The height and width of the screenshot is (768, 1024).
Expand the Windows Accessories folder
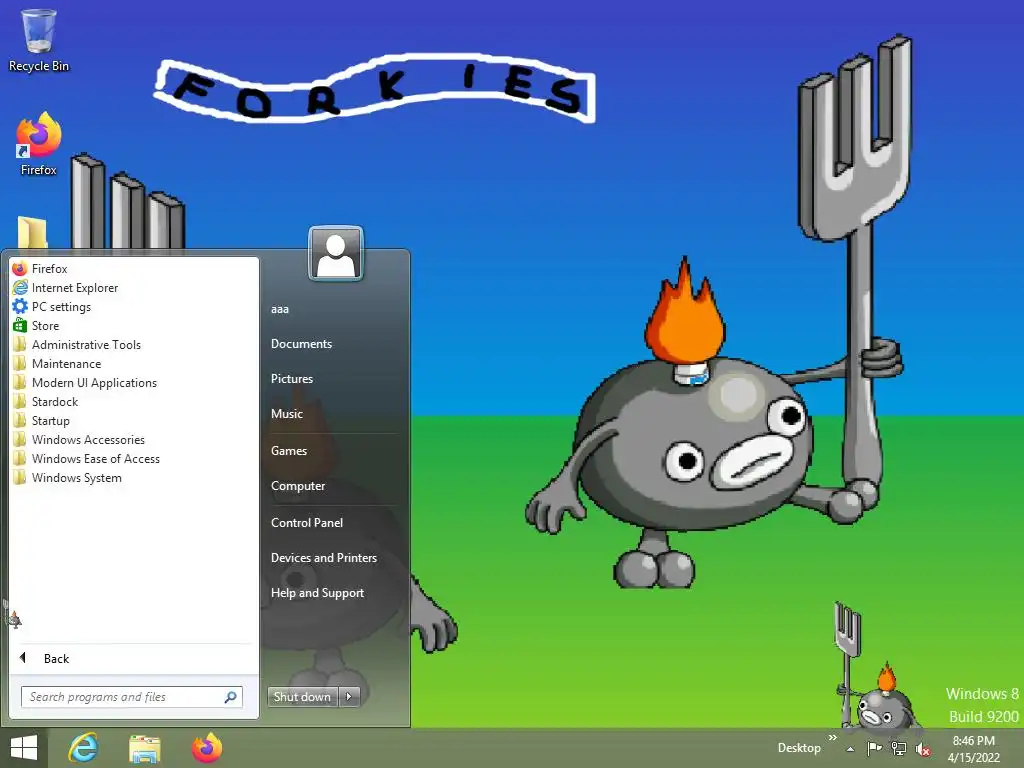(134, 440)
